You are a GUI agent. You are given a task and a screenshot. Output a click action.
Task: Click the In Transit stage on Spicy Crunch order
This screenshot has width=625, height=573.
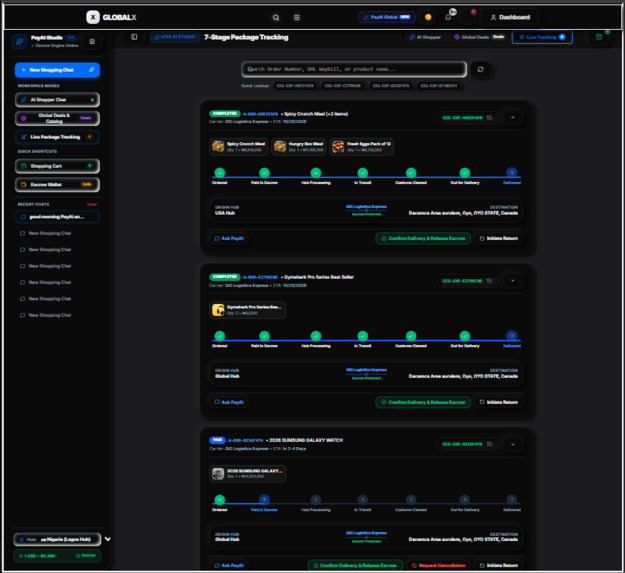363,173
